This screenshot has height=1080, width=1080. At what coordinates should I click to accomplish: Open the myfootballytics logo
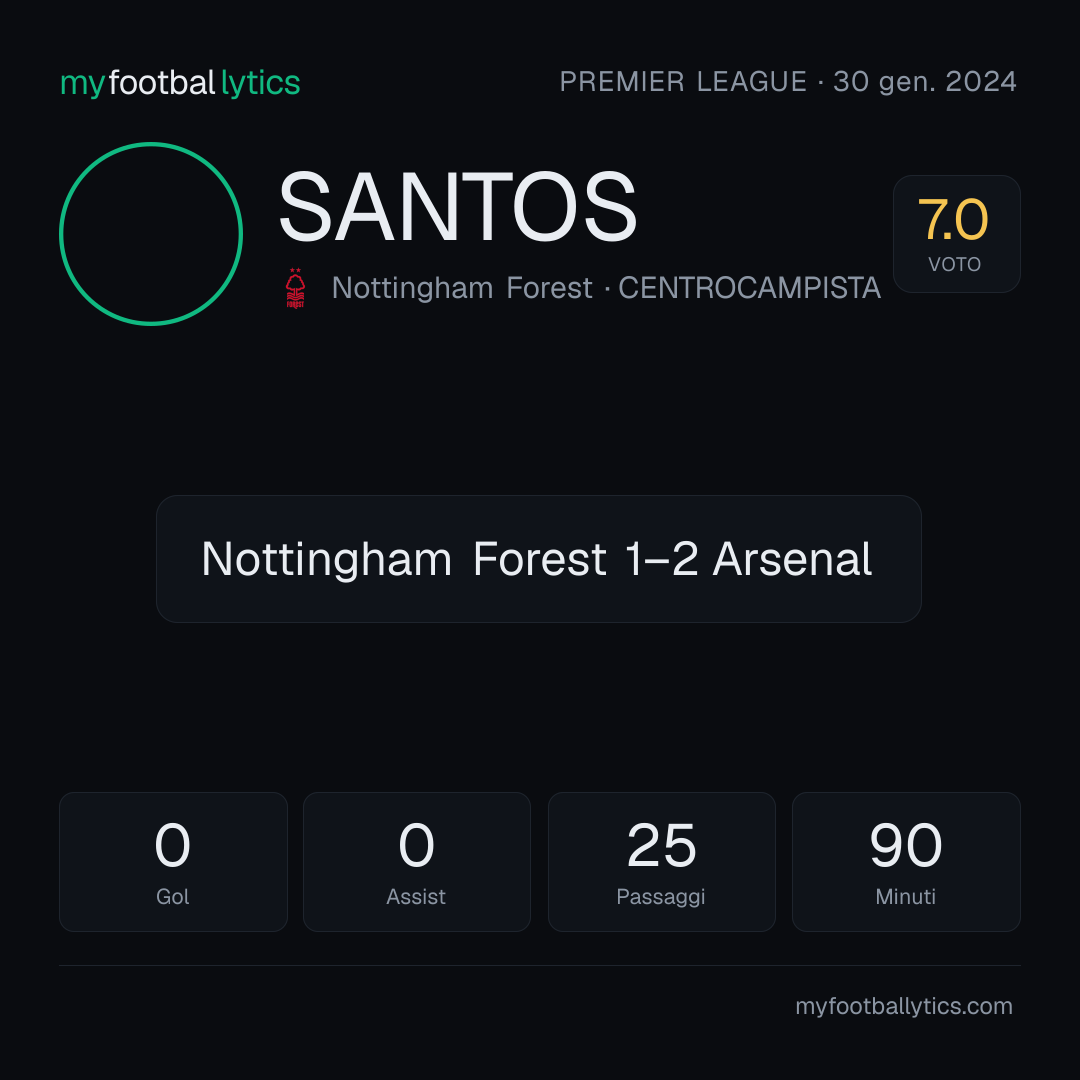tap(180, 83)
